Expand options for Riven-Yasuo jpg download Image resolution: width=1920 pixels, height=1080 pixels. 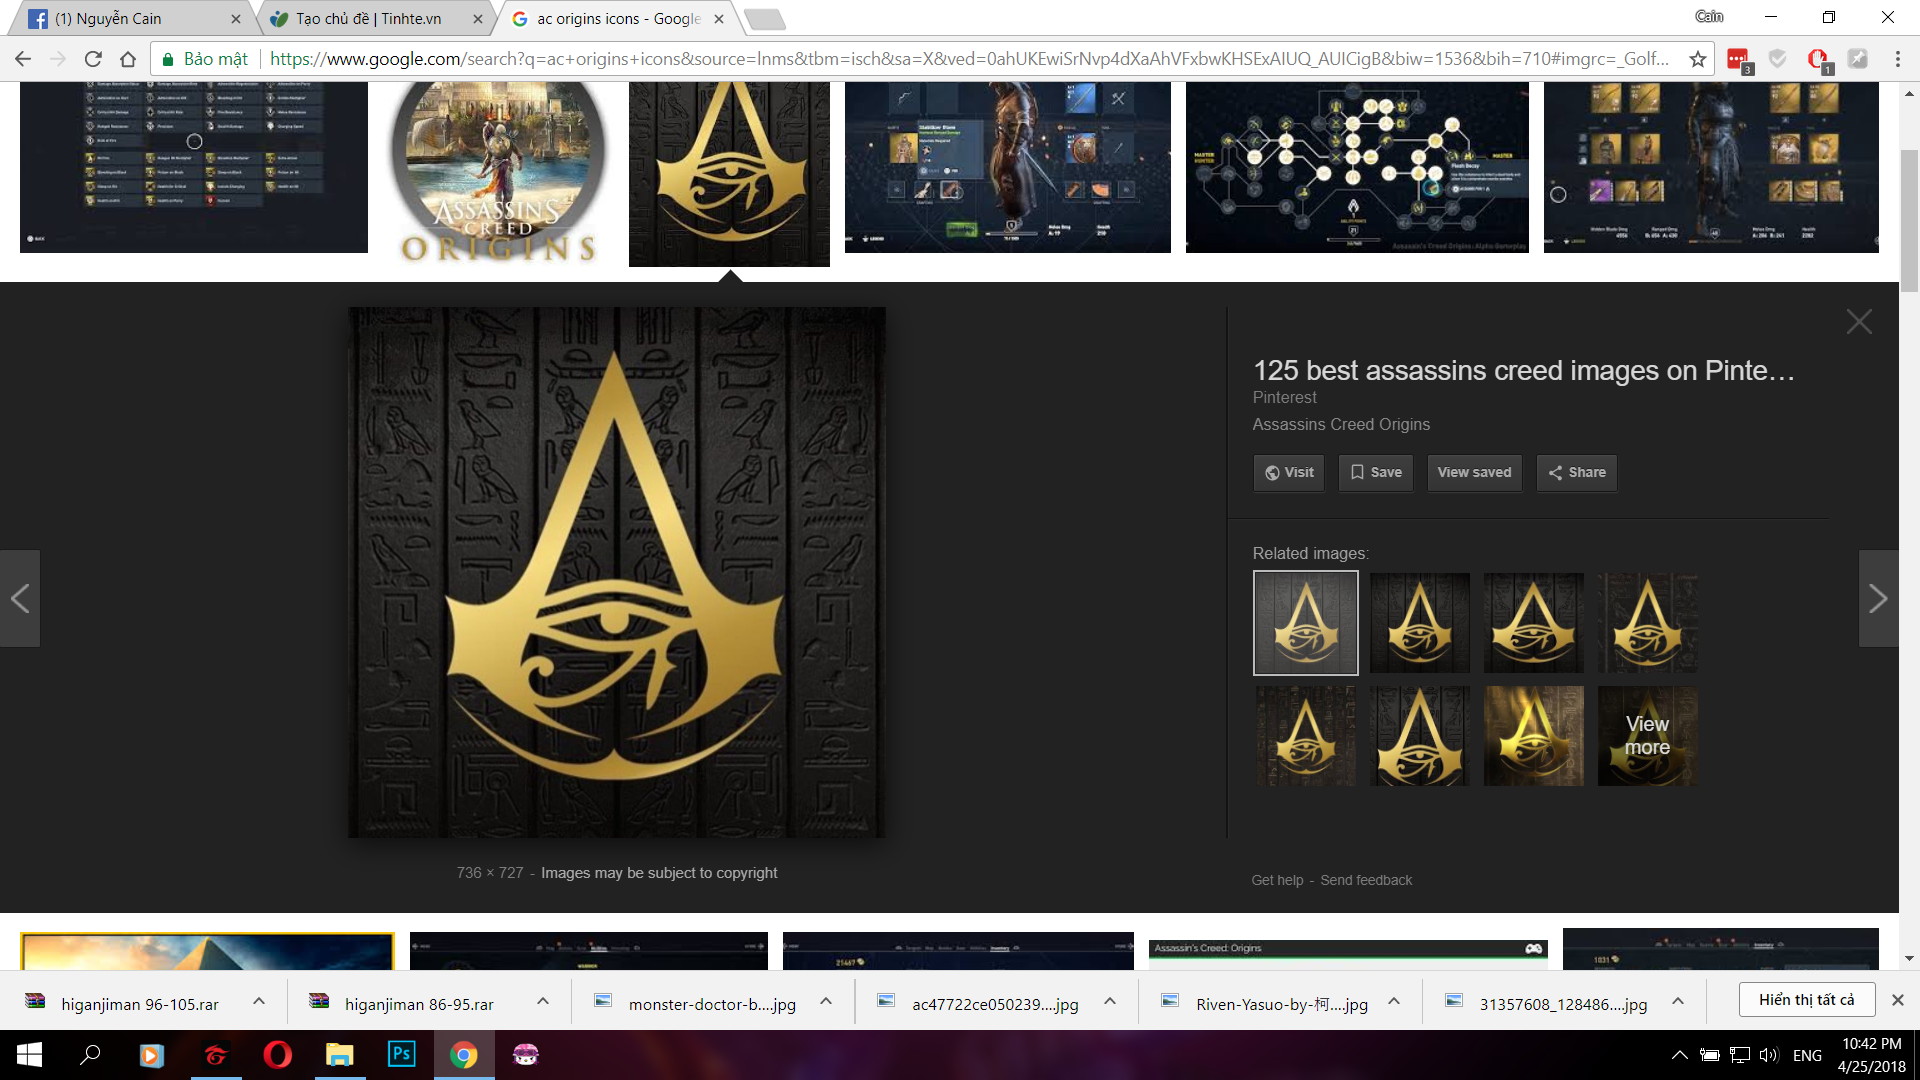[1394, 1001]
